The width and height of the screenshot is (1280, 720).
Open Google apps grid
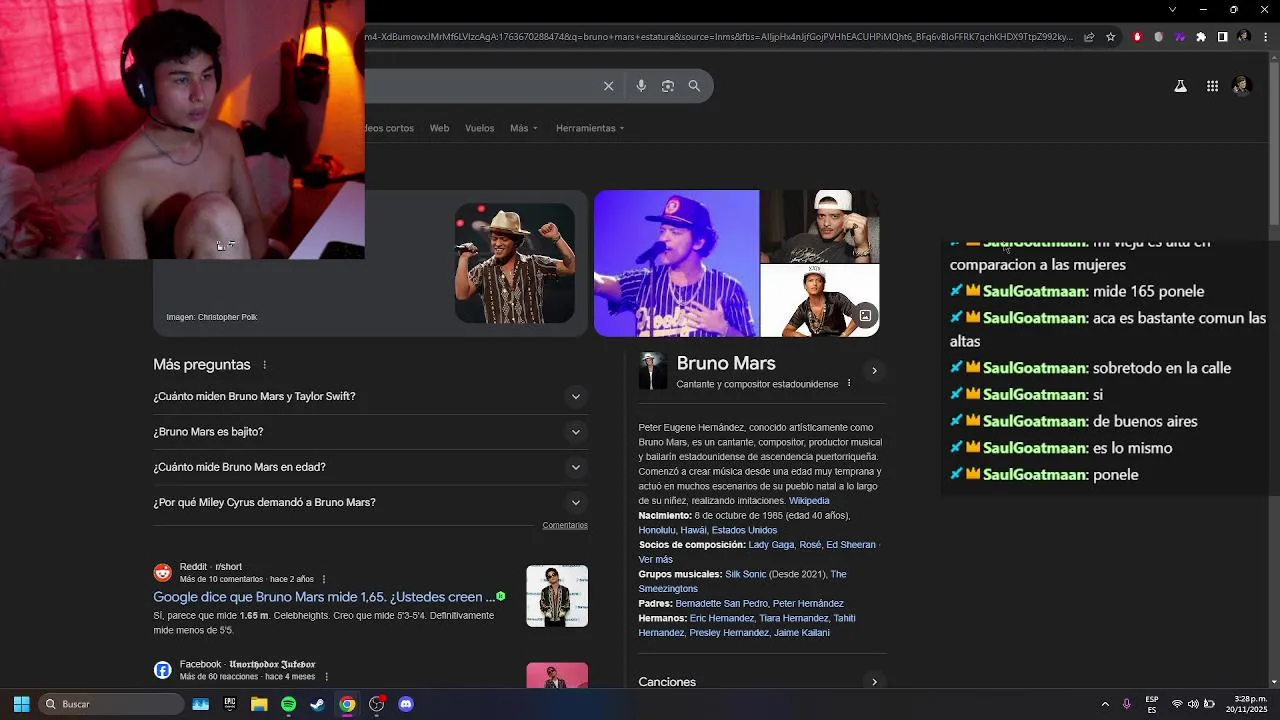pos(1212,86)
